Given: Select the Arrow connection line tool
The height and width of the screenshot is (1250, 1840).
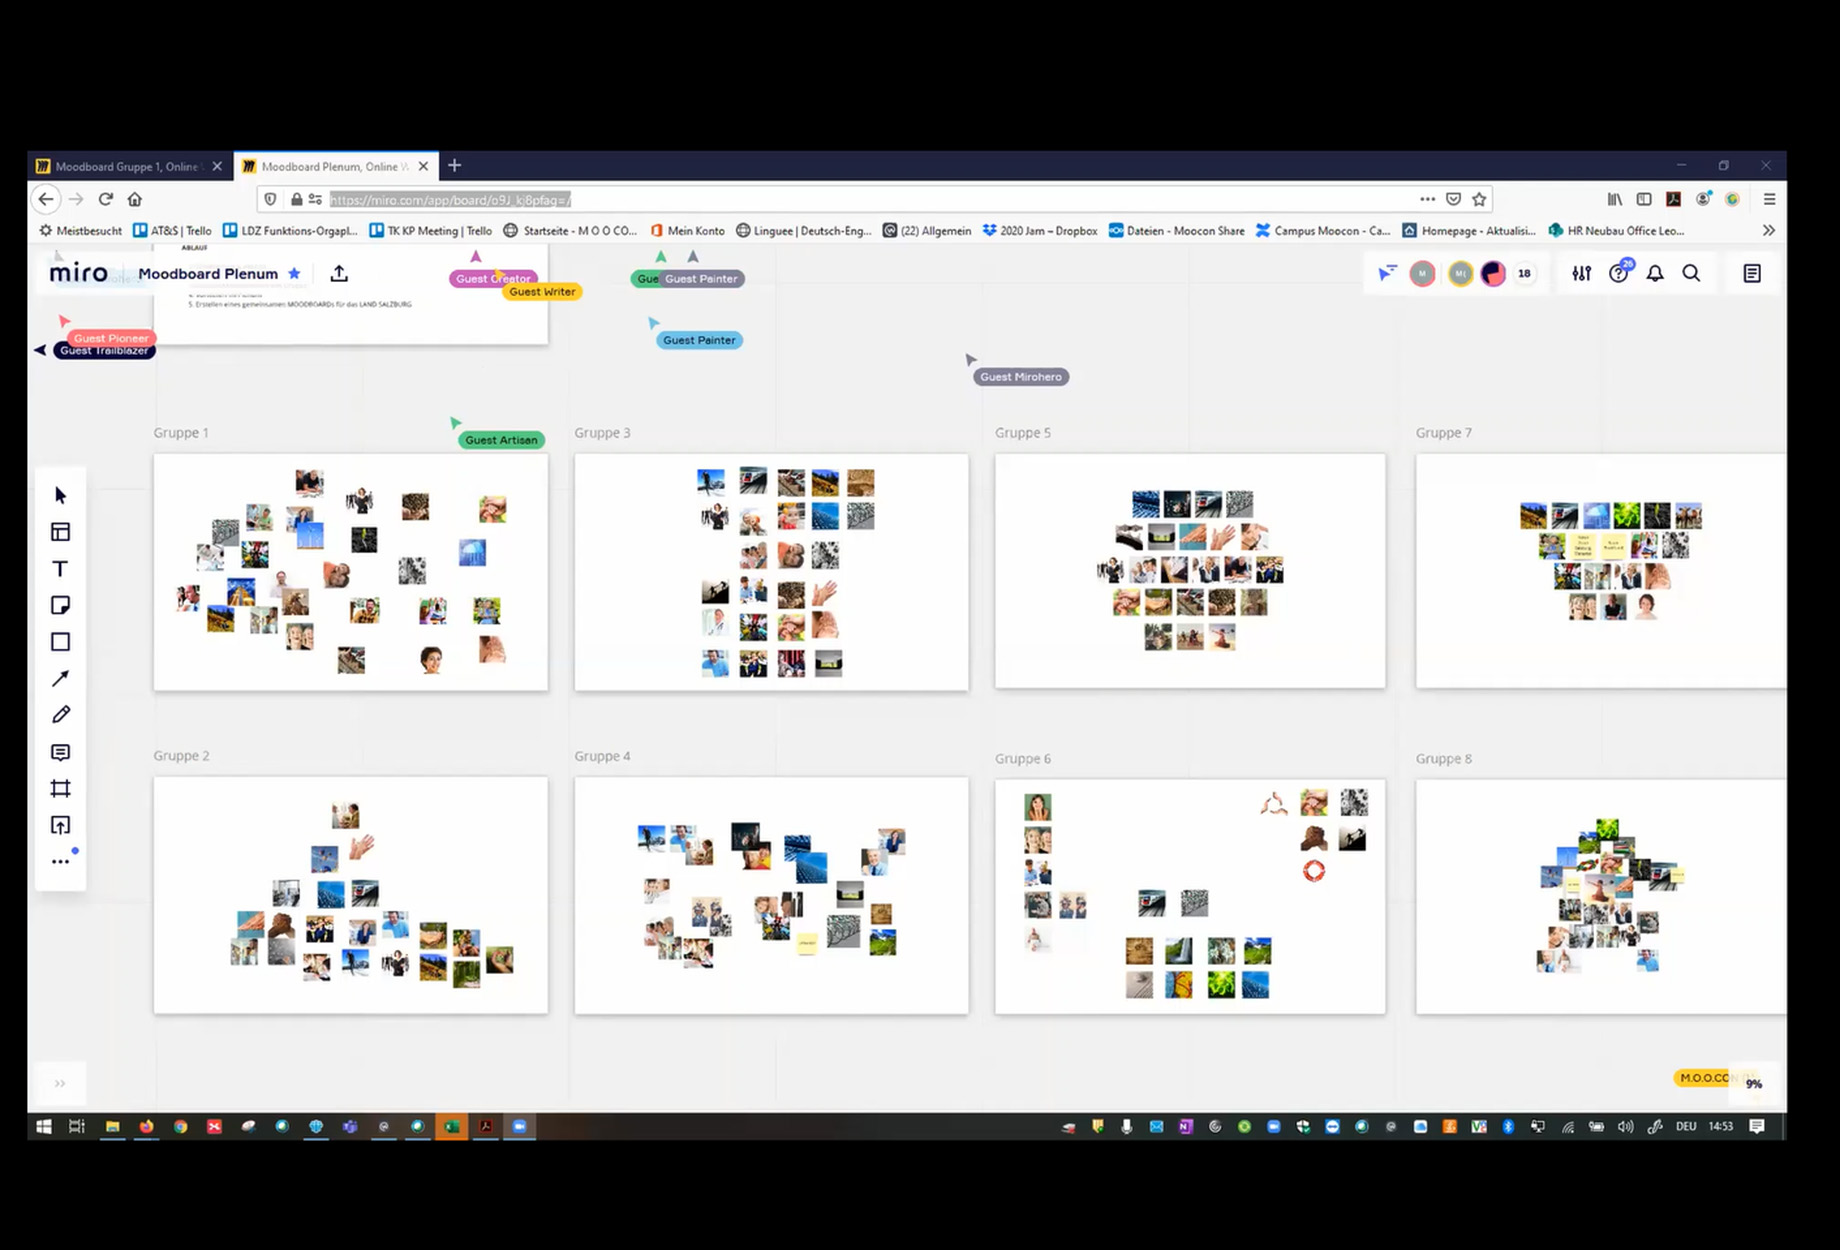Looking at the screenshot, I should tap(60, 678).
